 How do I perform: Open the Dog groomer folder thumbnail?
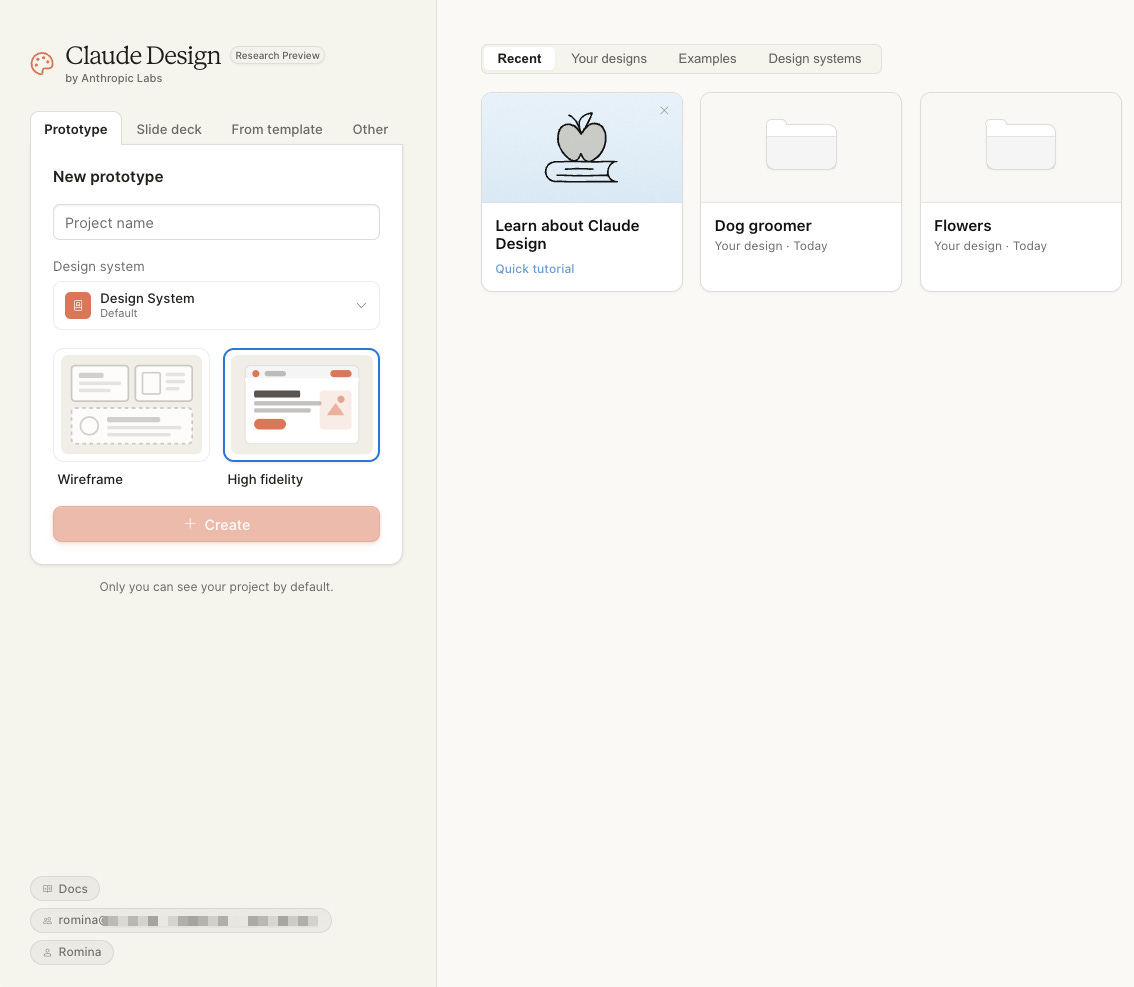click(801, 145)
